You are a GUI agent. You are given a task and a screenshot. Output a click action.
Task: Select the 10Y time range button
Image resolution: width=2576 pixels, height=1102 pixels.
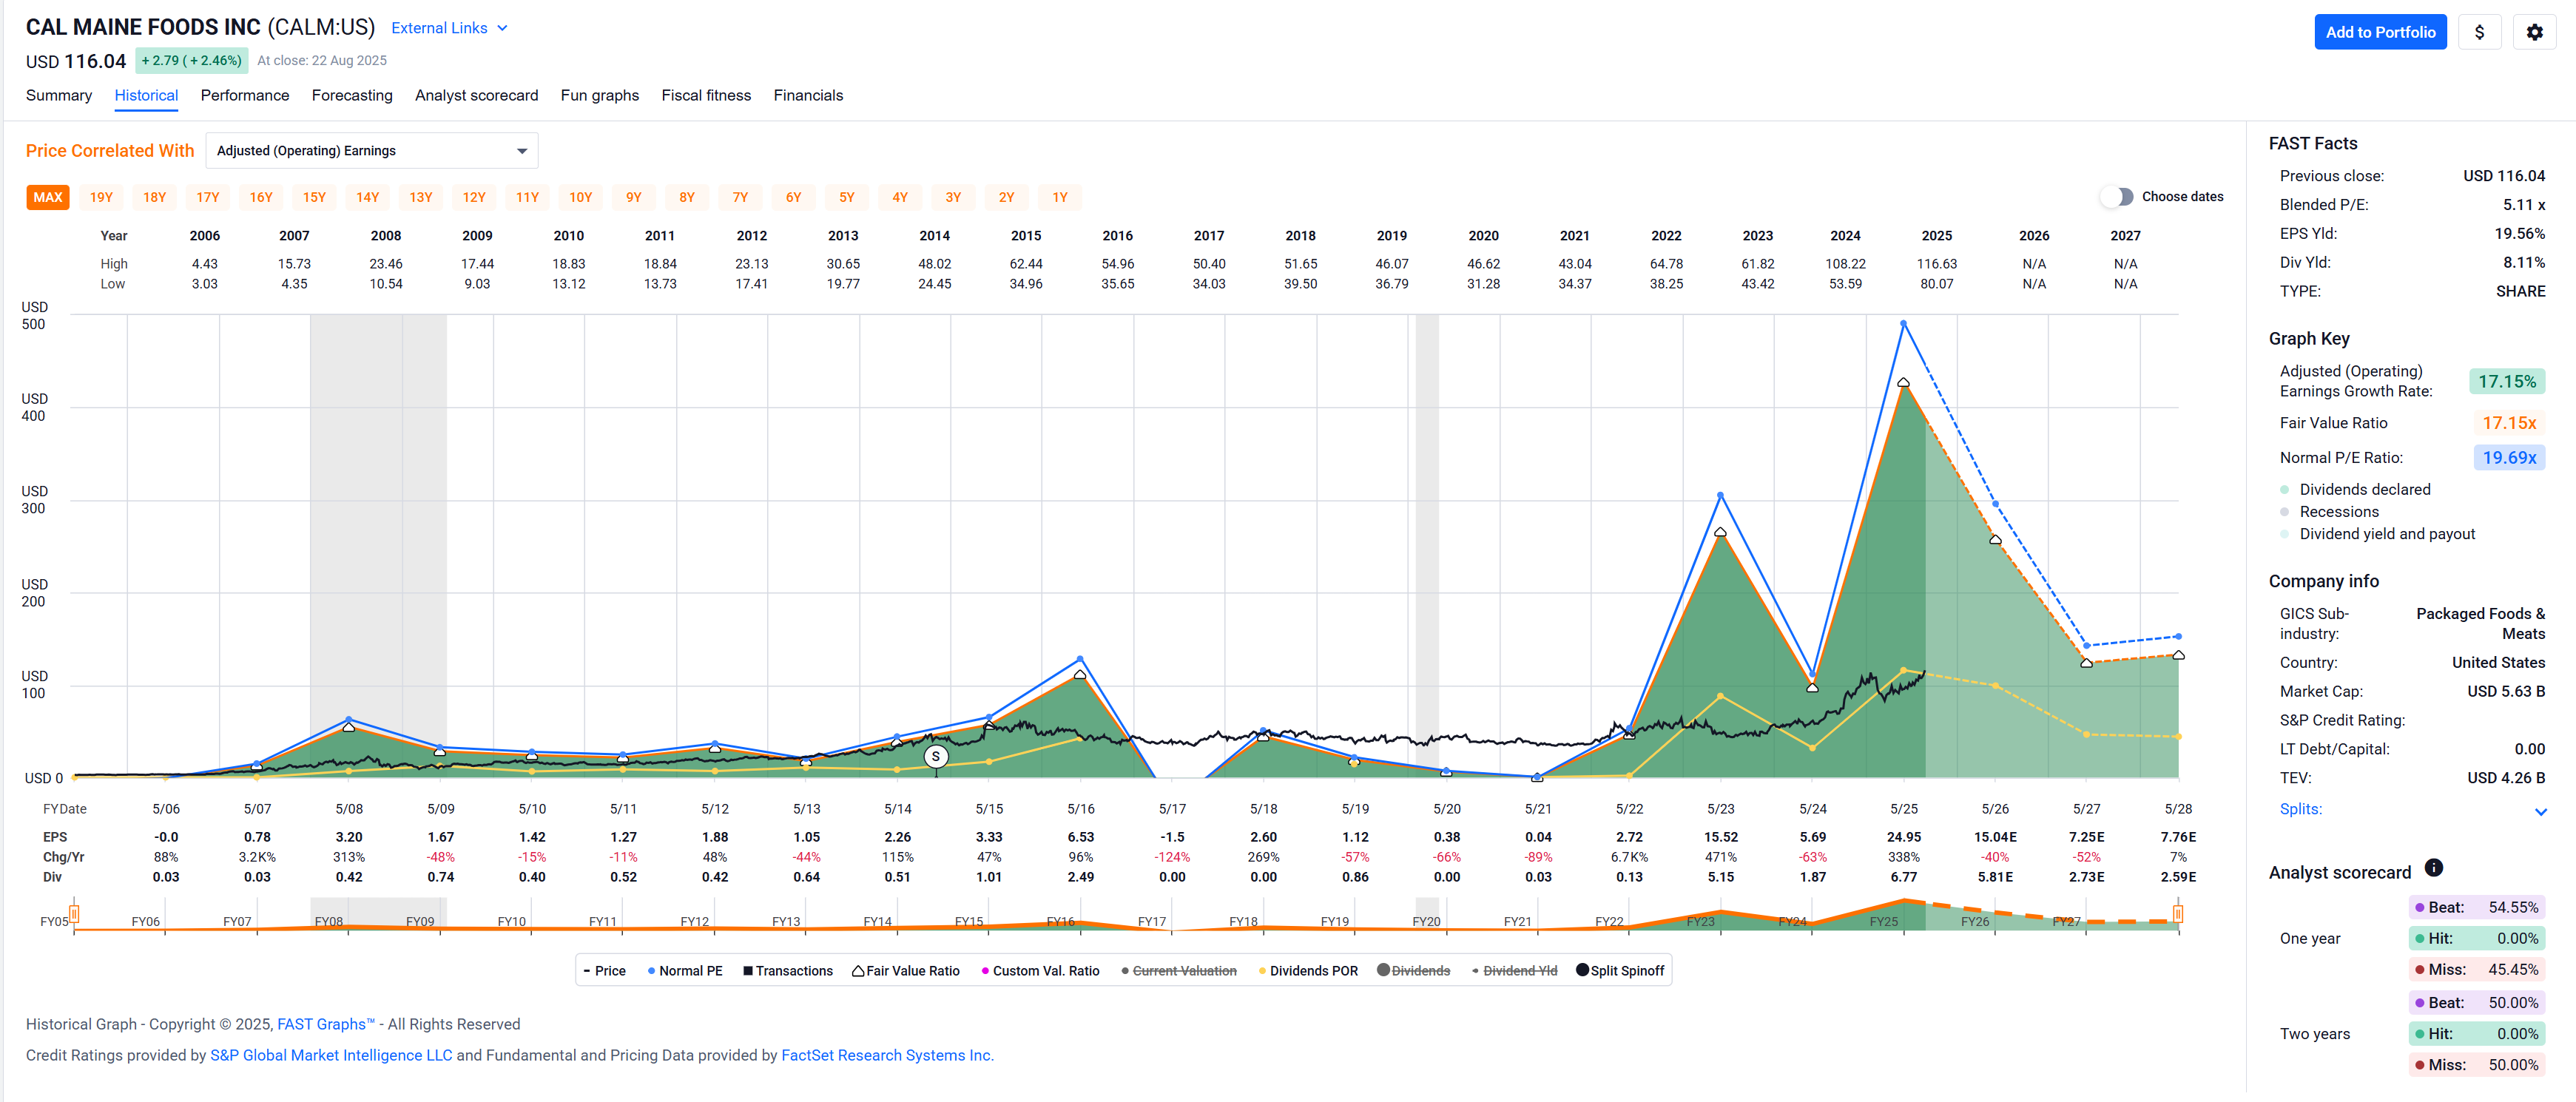(x=580, y=197)
